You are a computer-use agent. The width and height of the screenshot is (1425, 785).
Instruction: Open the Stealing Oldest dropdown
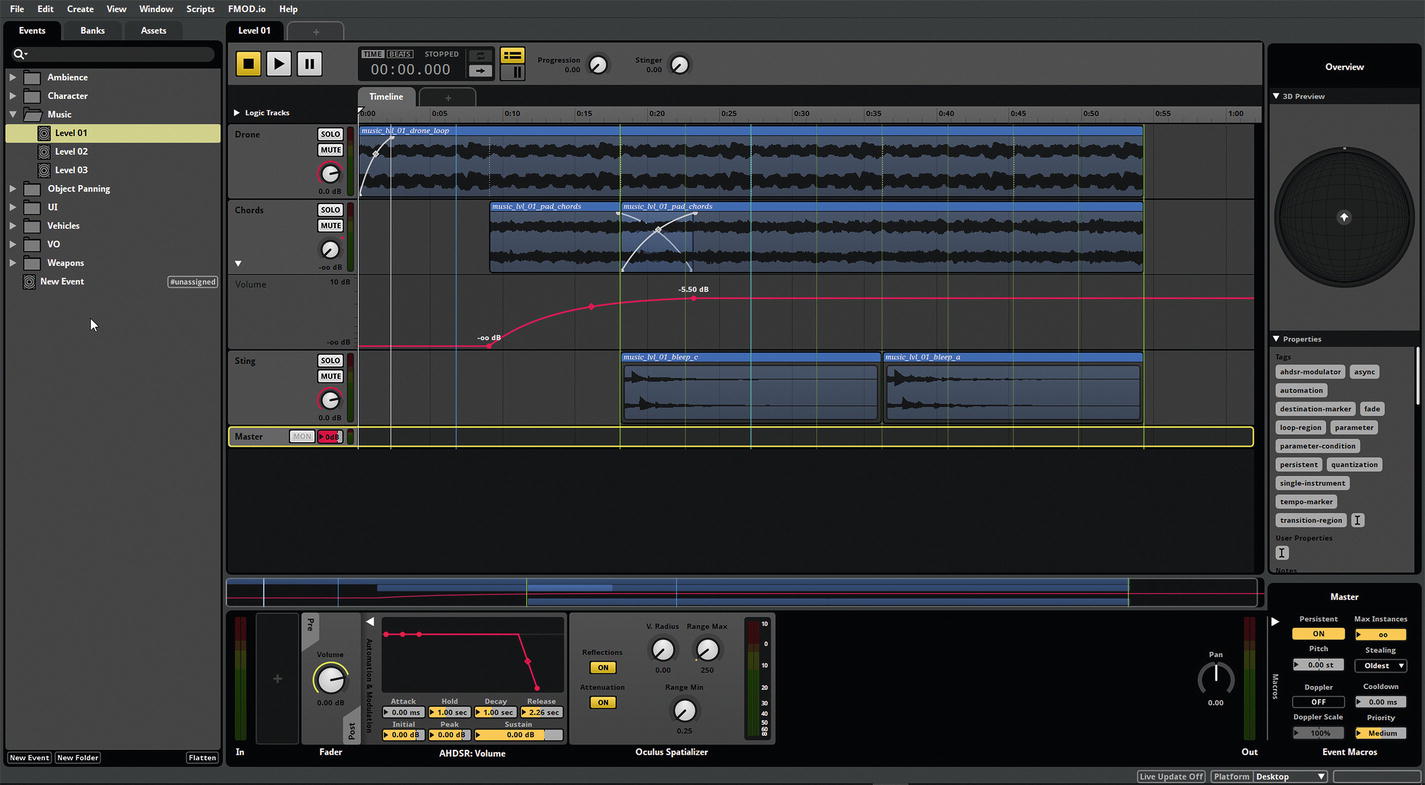pos(1380,666)
